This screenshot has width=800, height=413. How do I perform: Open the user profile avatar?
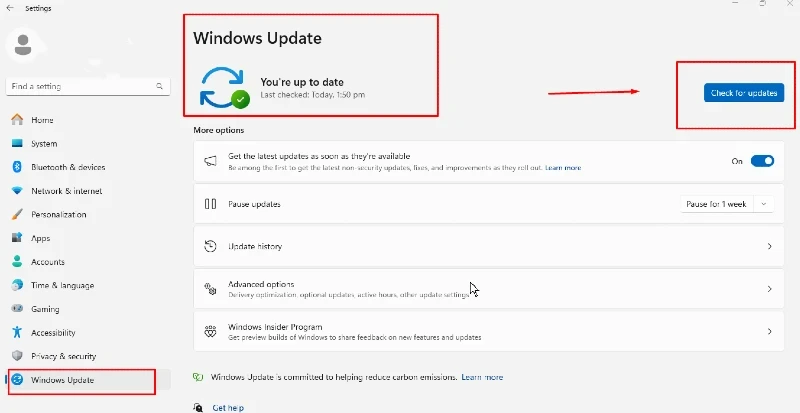tap(23, 45)
